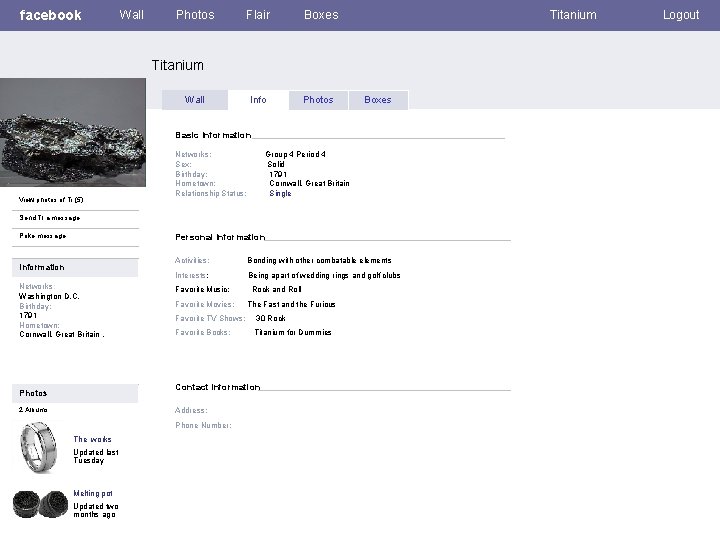The height and width of the screenshot is (540, 720).
Task: Go to Flair in the top navigation
Action: [258, 15]
